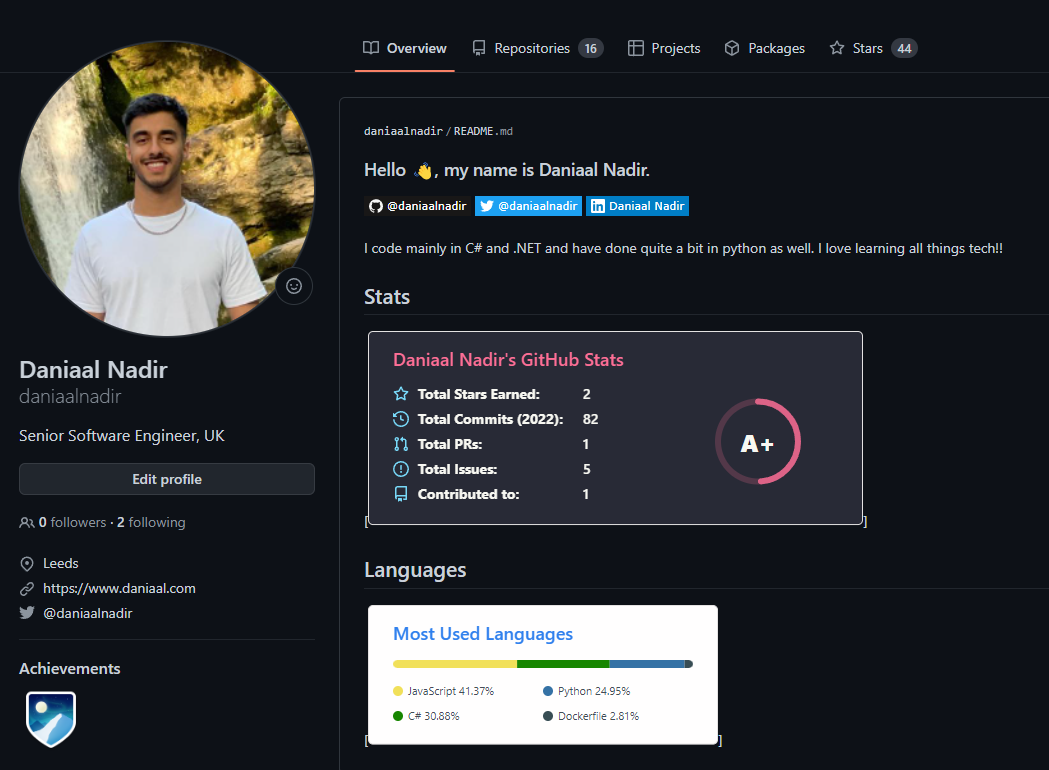Click the yellow JavaScript dot in Most Used Languages
This screenshot has height=770, width=1049.
point(398,691)
